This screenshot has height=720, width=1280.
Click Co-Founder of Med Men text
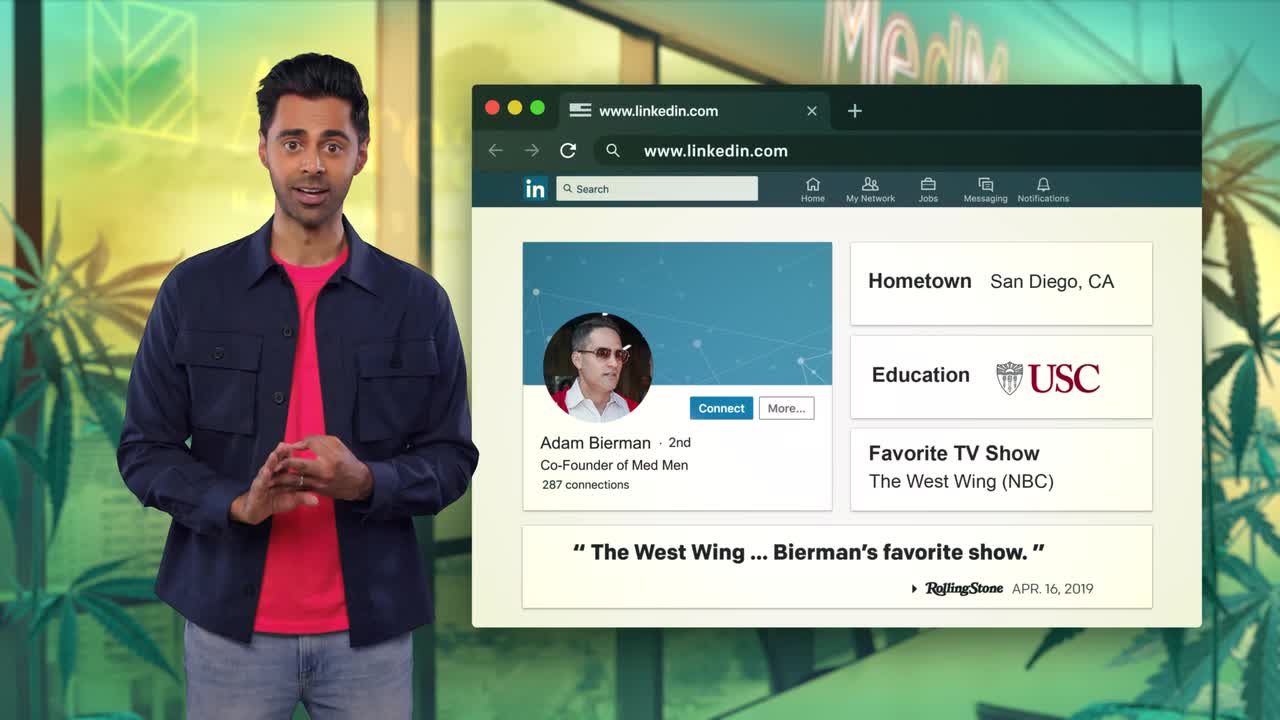click(614, 465)
